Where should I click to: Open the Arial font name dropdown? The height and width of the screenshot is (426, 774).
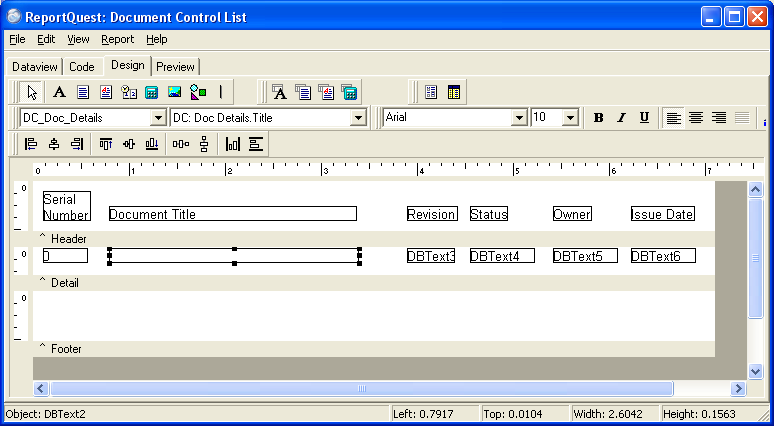coord(519,117)
